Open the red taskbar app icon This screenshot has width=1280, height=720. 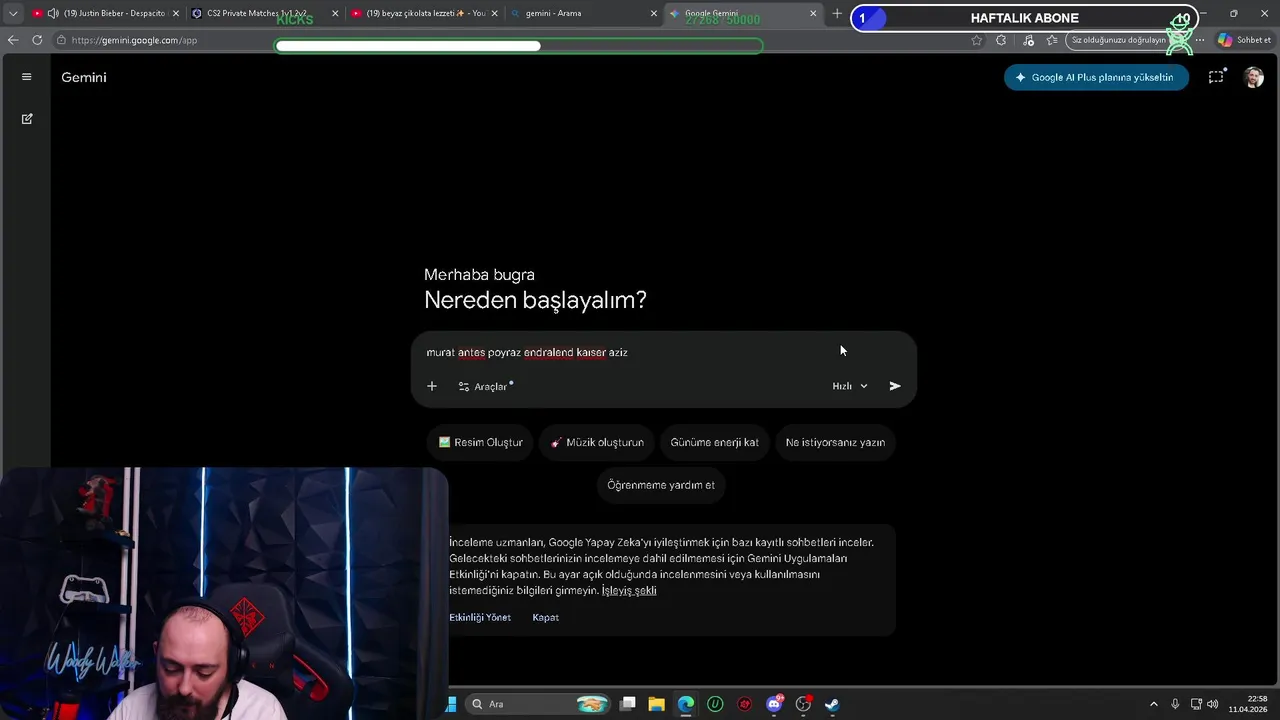[x=744, y=704]
